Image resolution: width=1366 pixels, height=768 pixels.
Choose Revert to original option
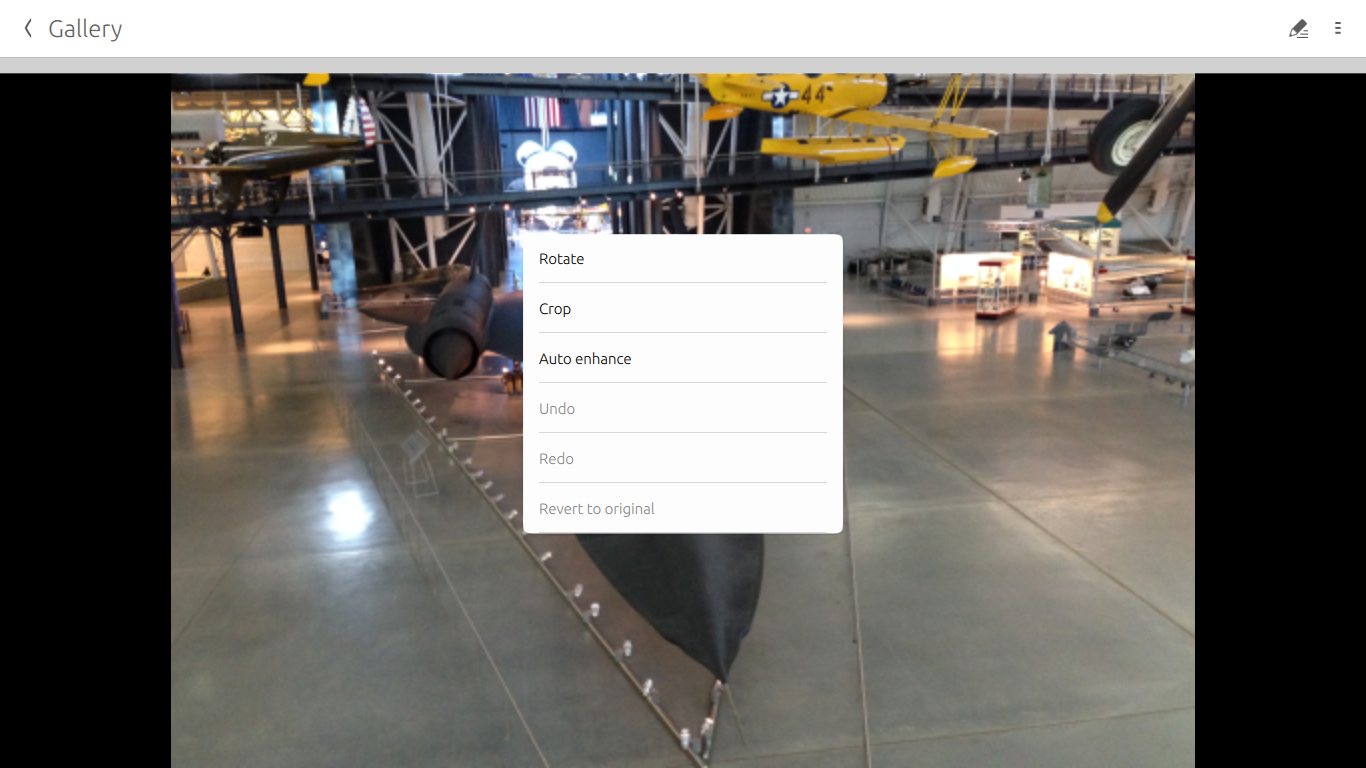click(683, 509)
